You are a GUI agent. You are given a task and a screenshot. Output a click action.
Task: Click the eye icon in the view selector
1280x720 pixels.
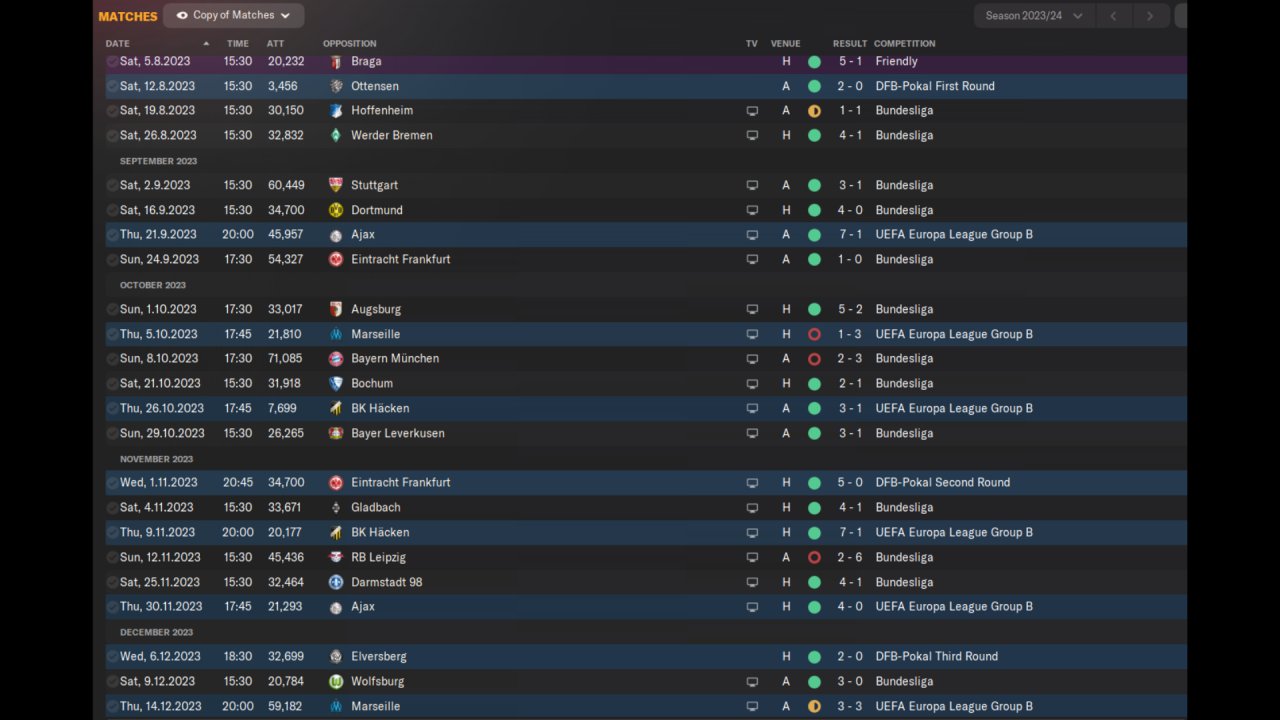click(x=182, y=16)
